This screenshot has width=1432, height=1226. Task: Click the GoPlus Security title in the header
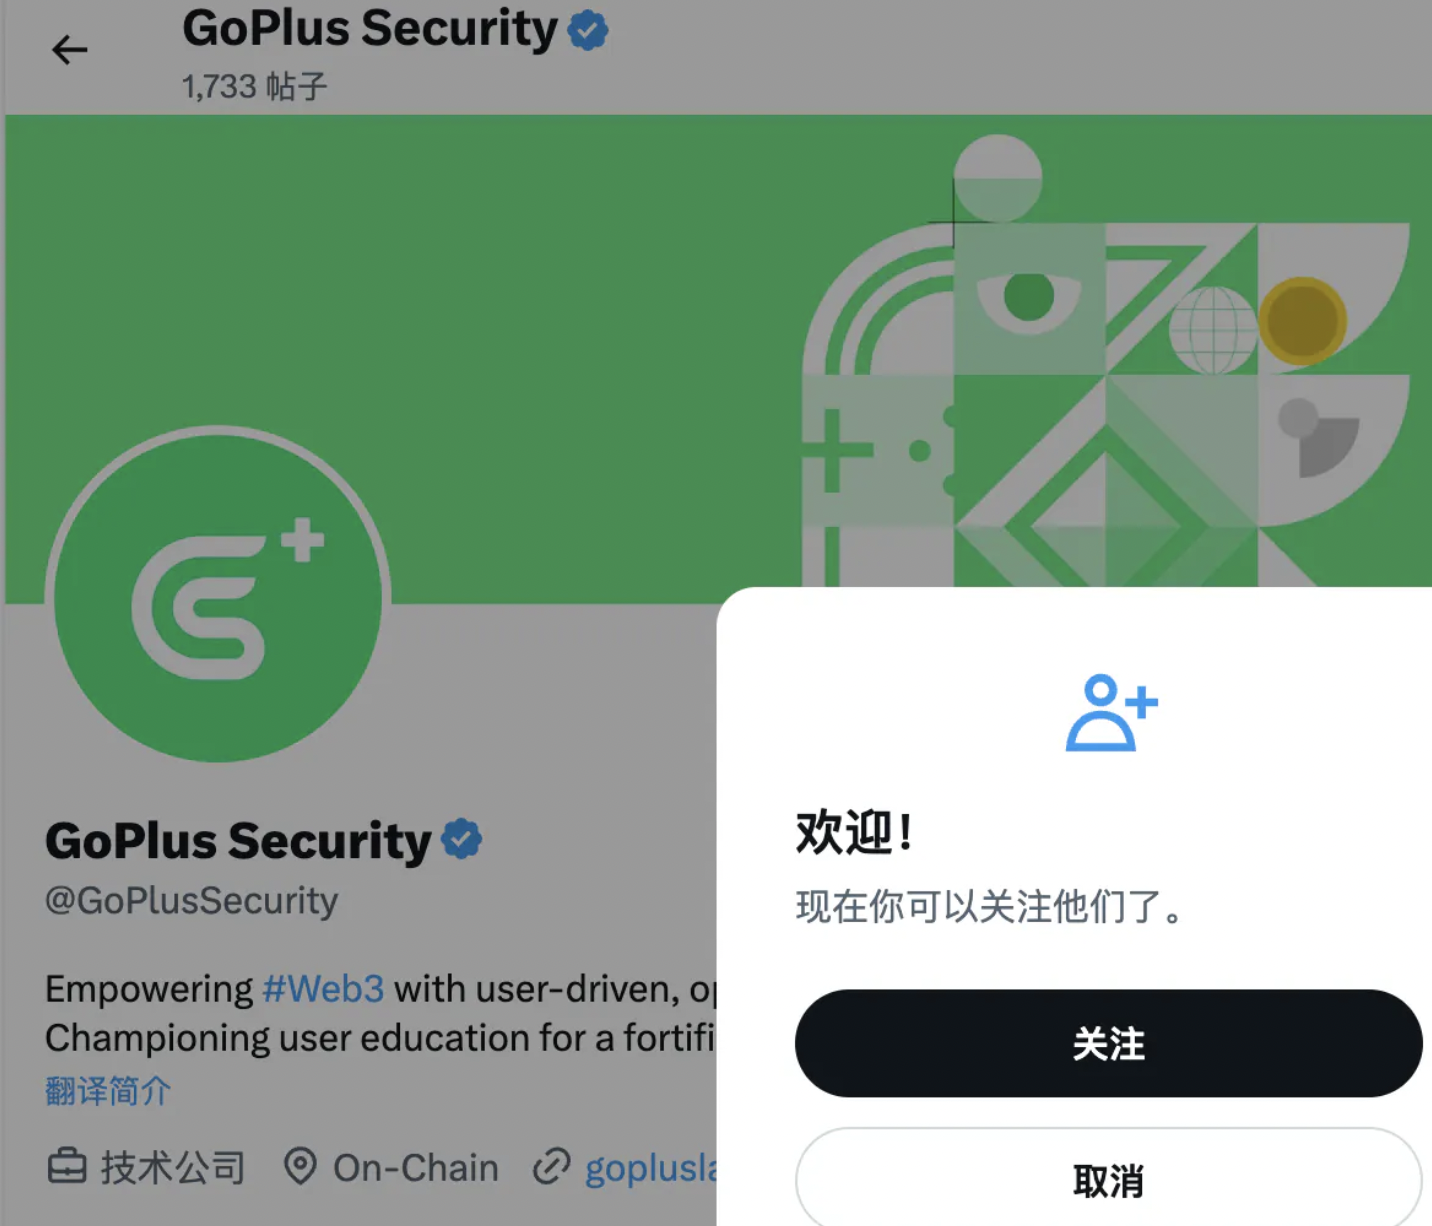click(370, 28)
